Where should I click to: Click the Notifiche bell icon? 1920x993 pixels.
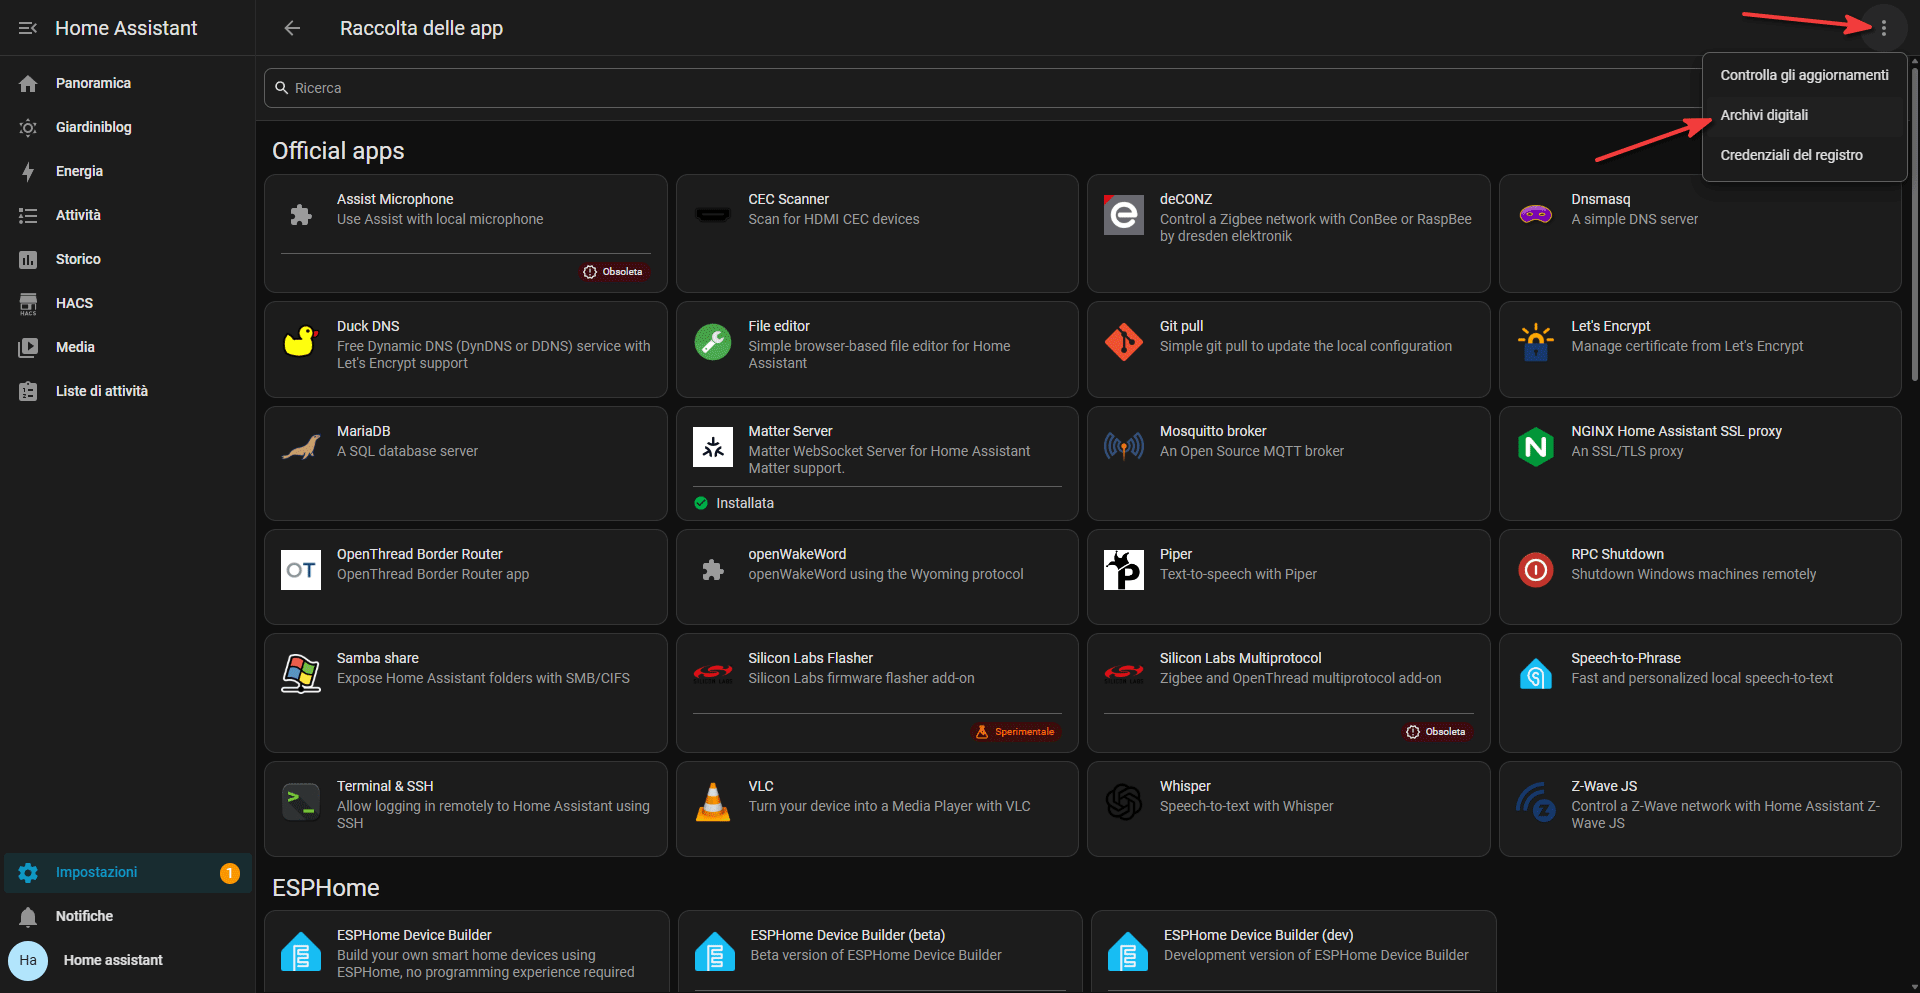pos(28,916)
